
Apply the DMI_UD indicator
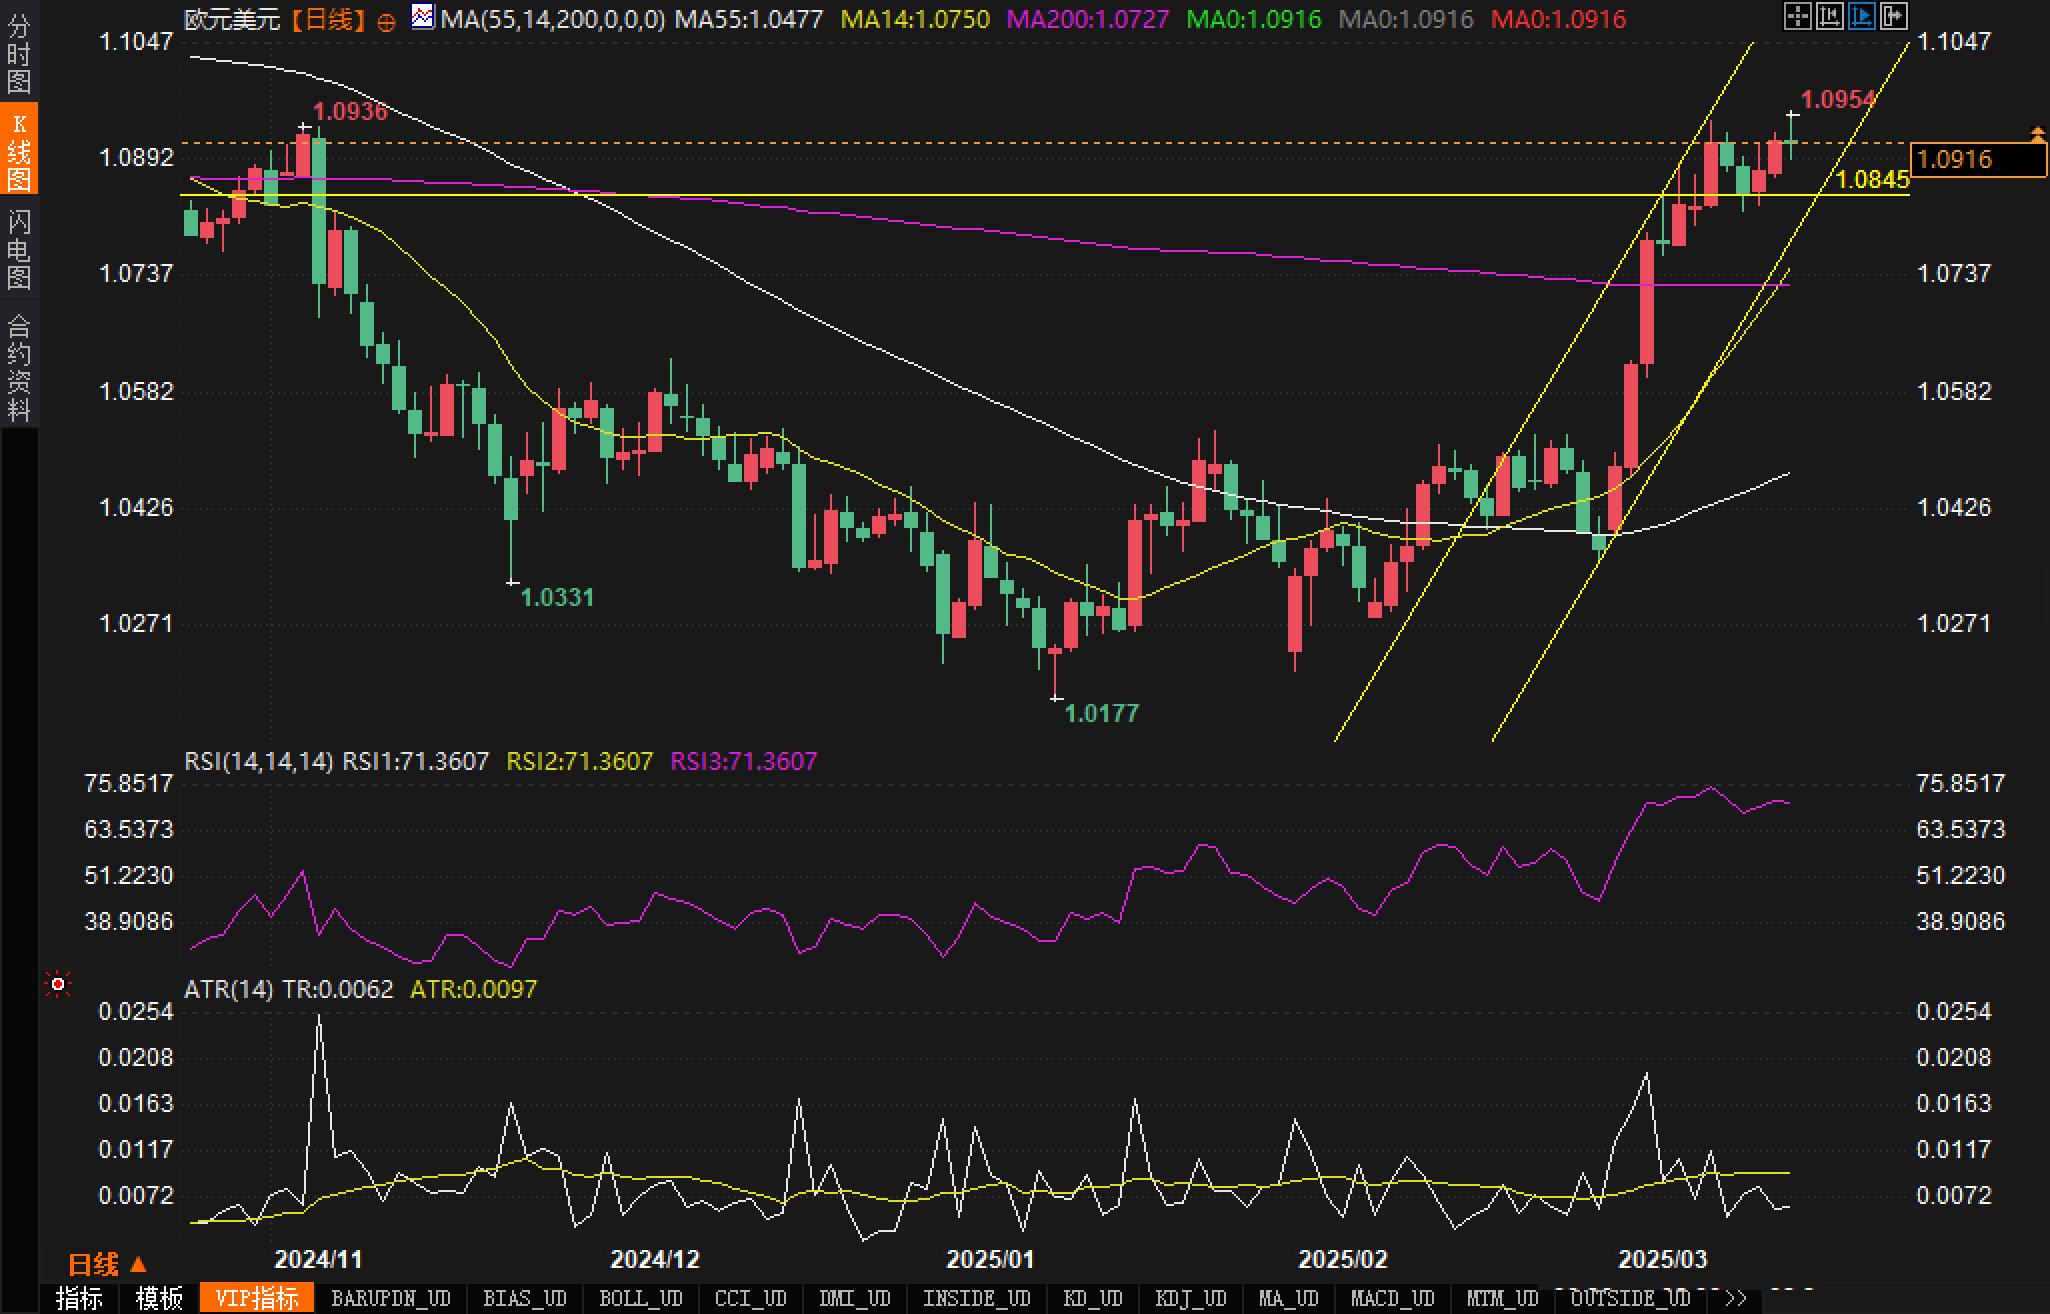pos(854,1299)
